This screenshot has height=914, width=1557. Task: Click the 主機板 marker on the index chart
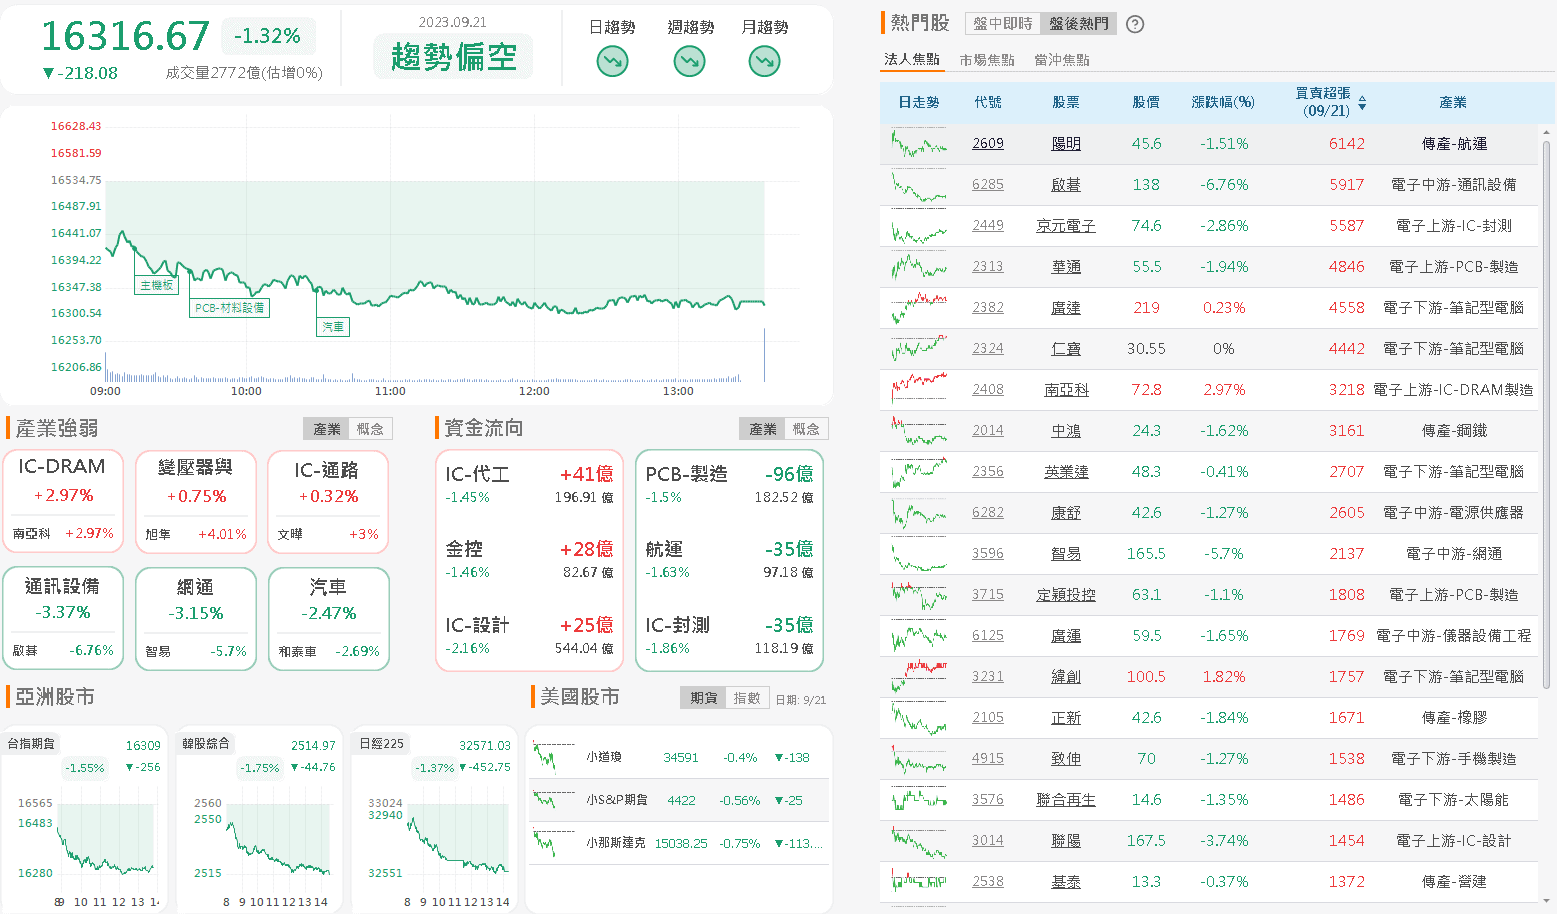tap(156, 285)
